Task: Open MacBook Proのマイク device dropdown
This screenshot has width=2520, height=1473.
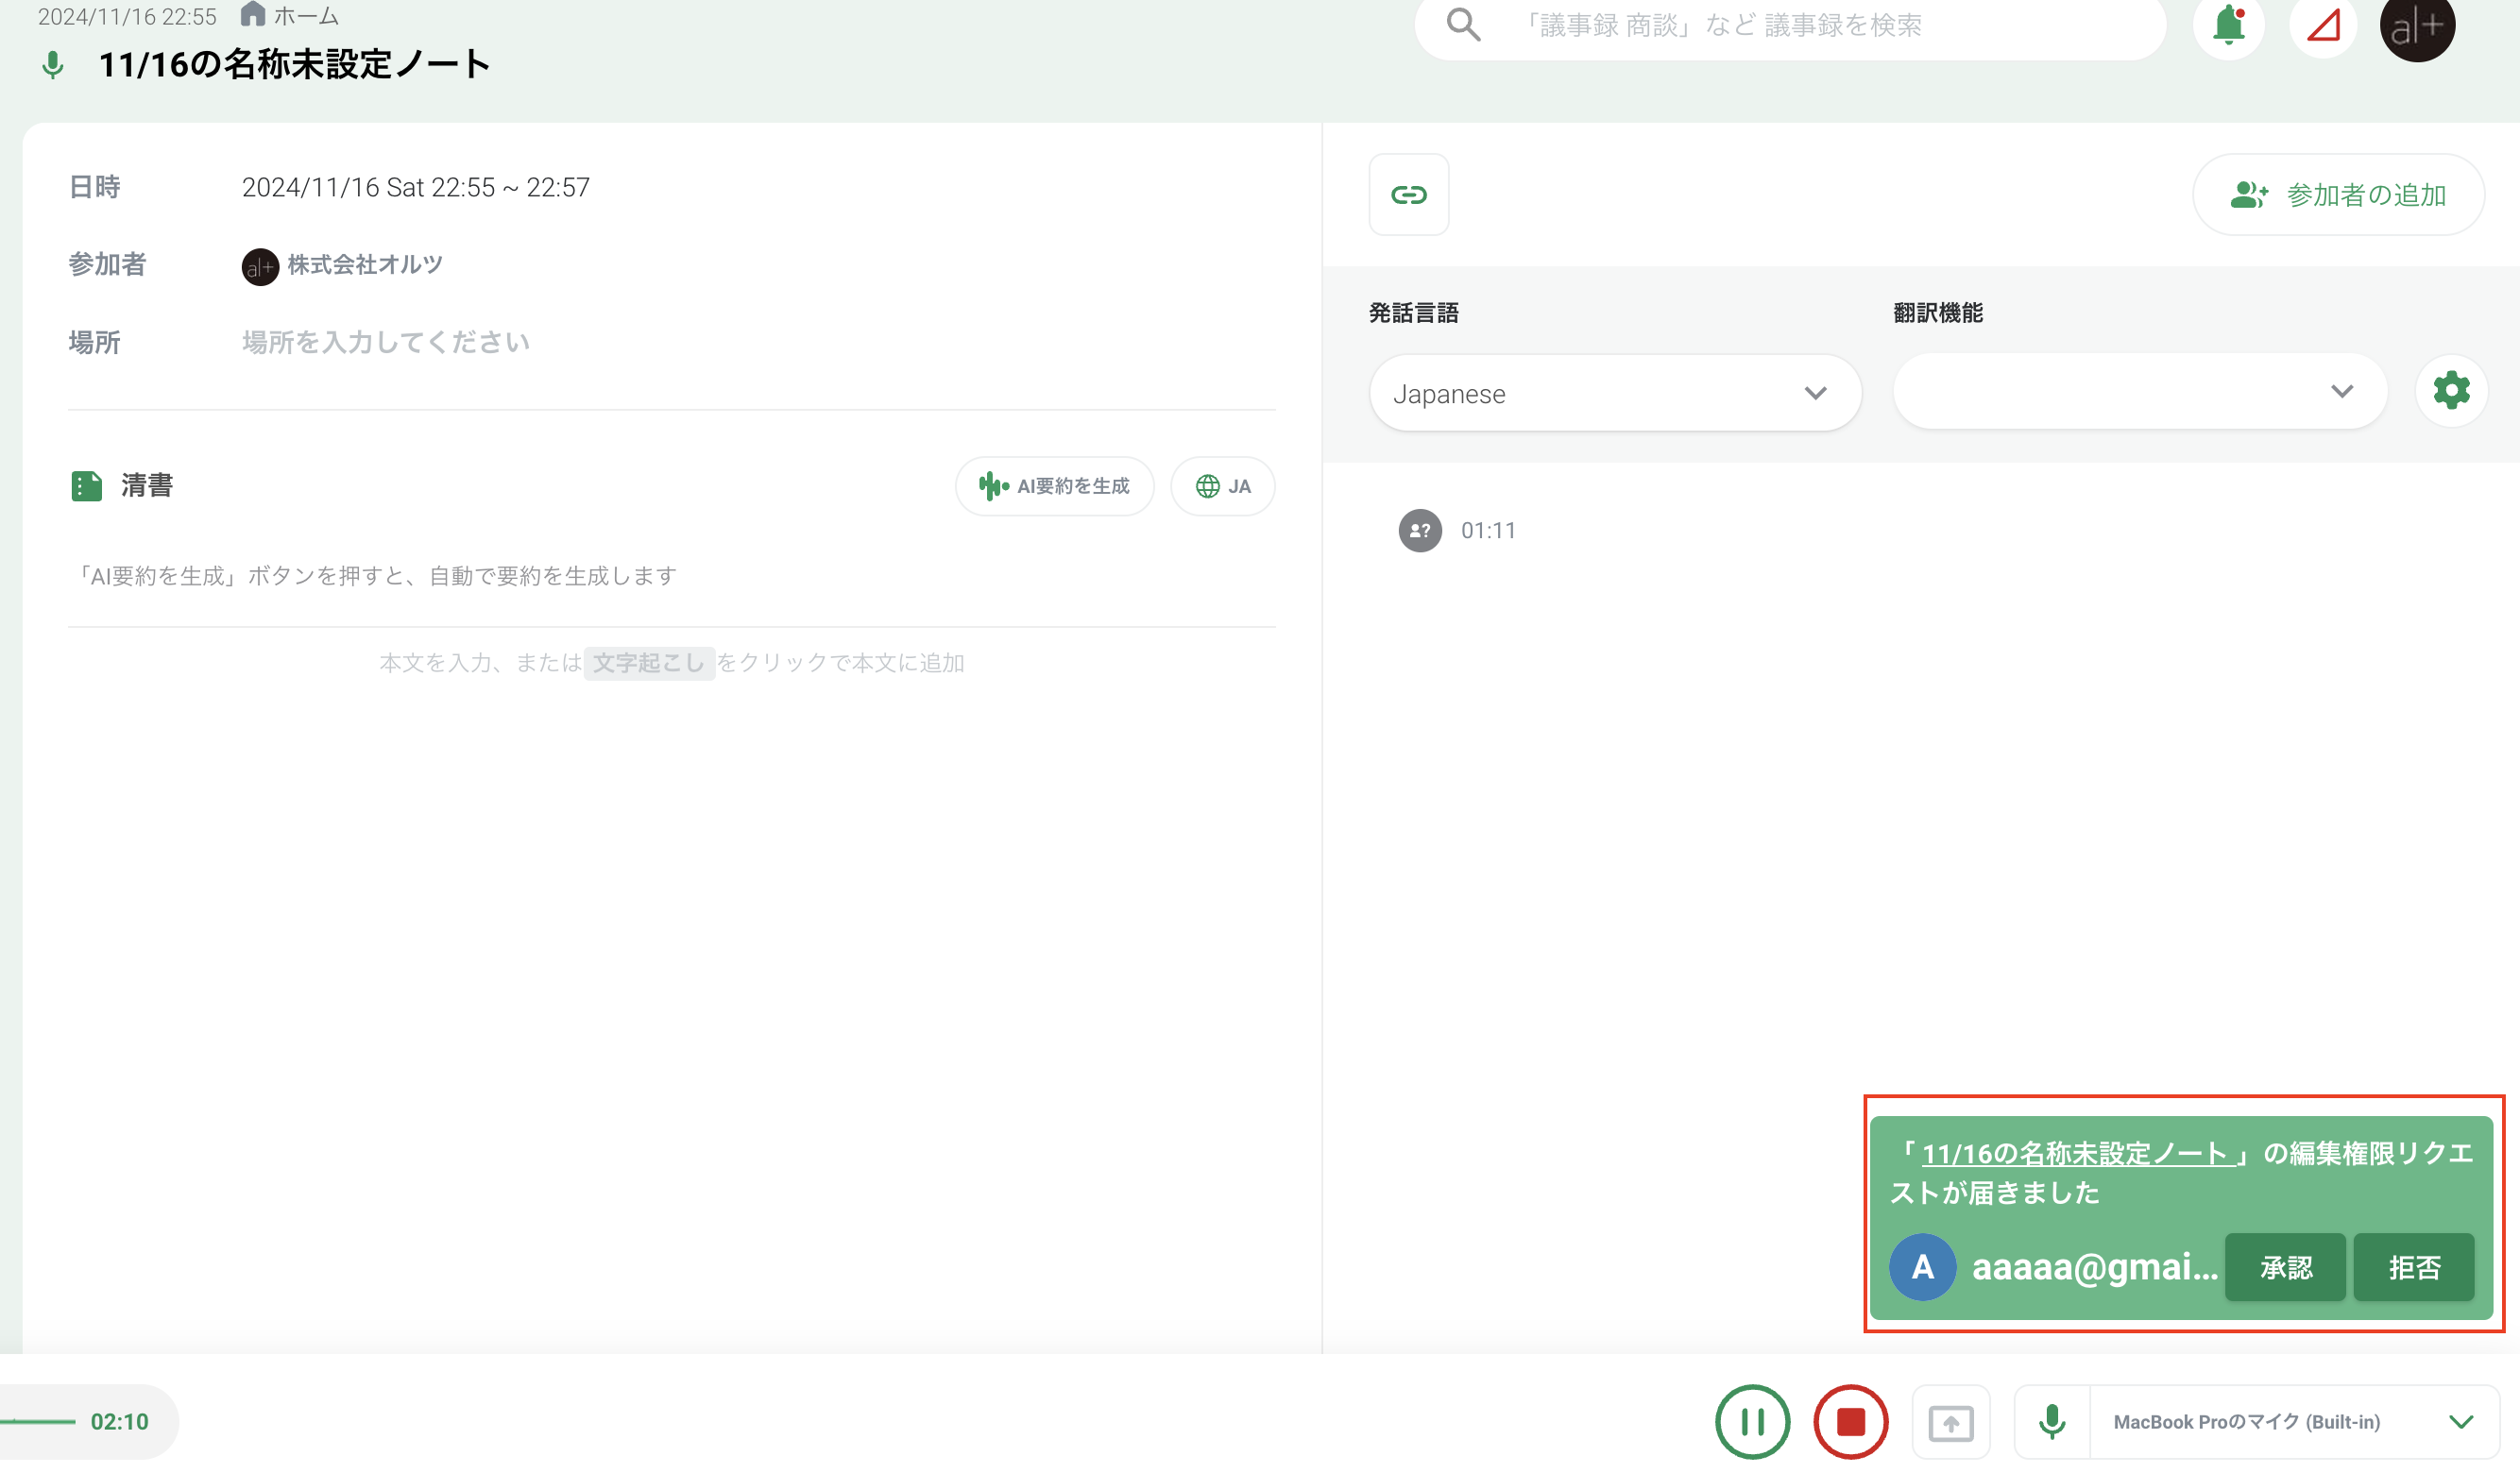Action: (x=2294, y=1422)
